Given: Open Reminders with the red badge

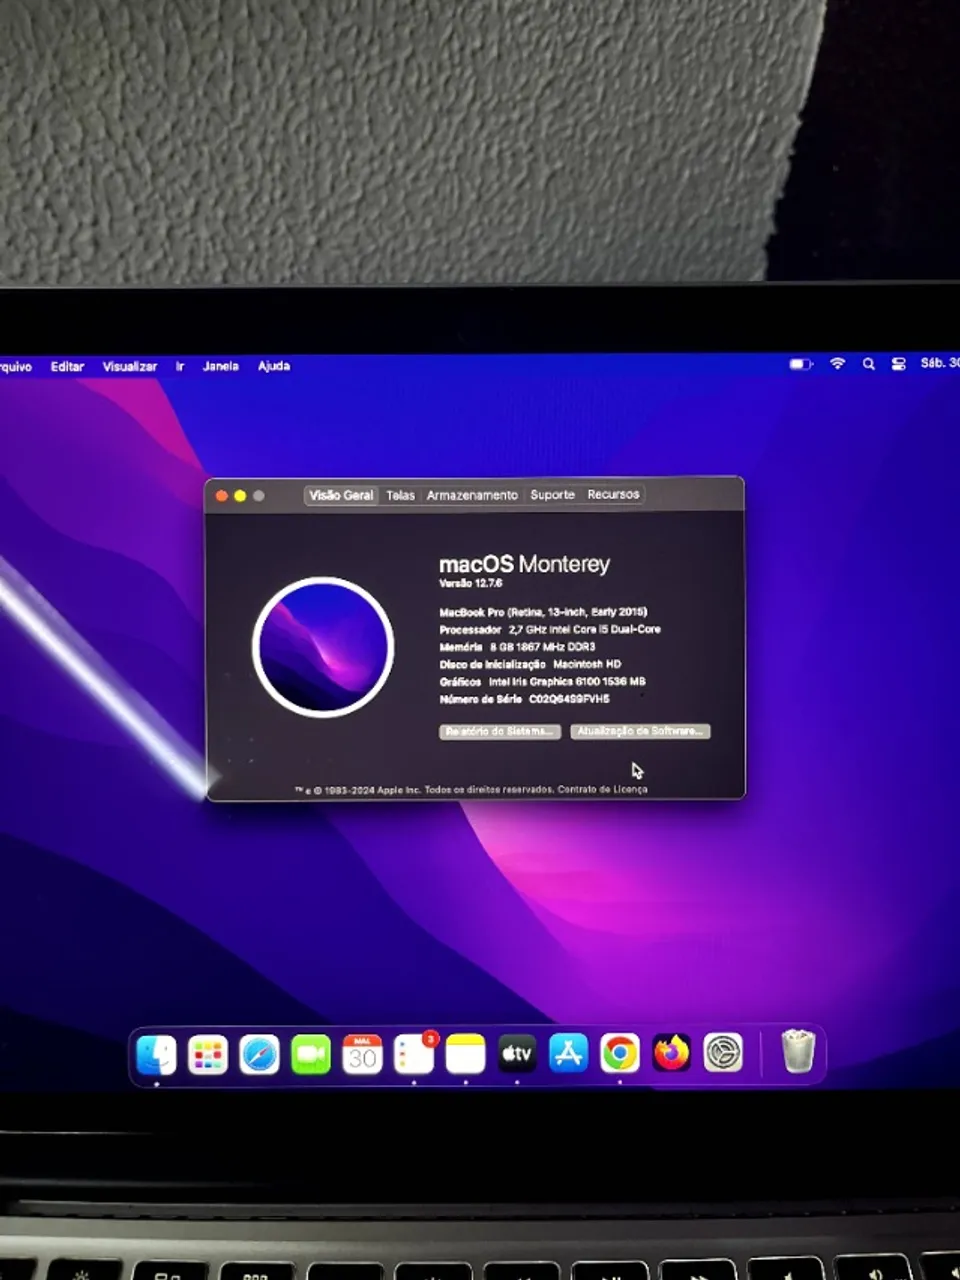Looking at the screenshot, I should tap(414, 1054).
